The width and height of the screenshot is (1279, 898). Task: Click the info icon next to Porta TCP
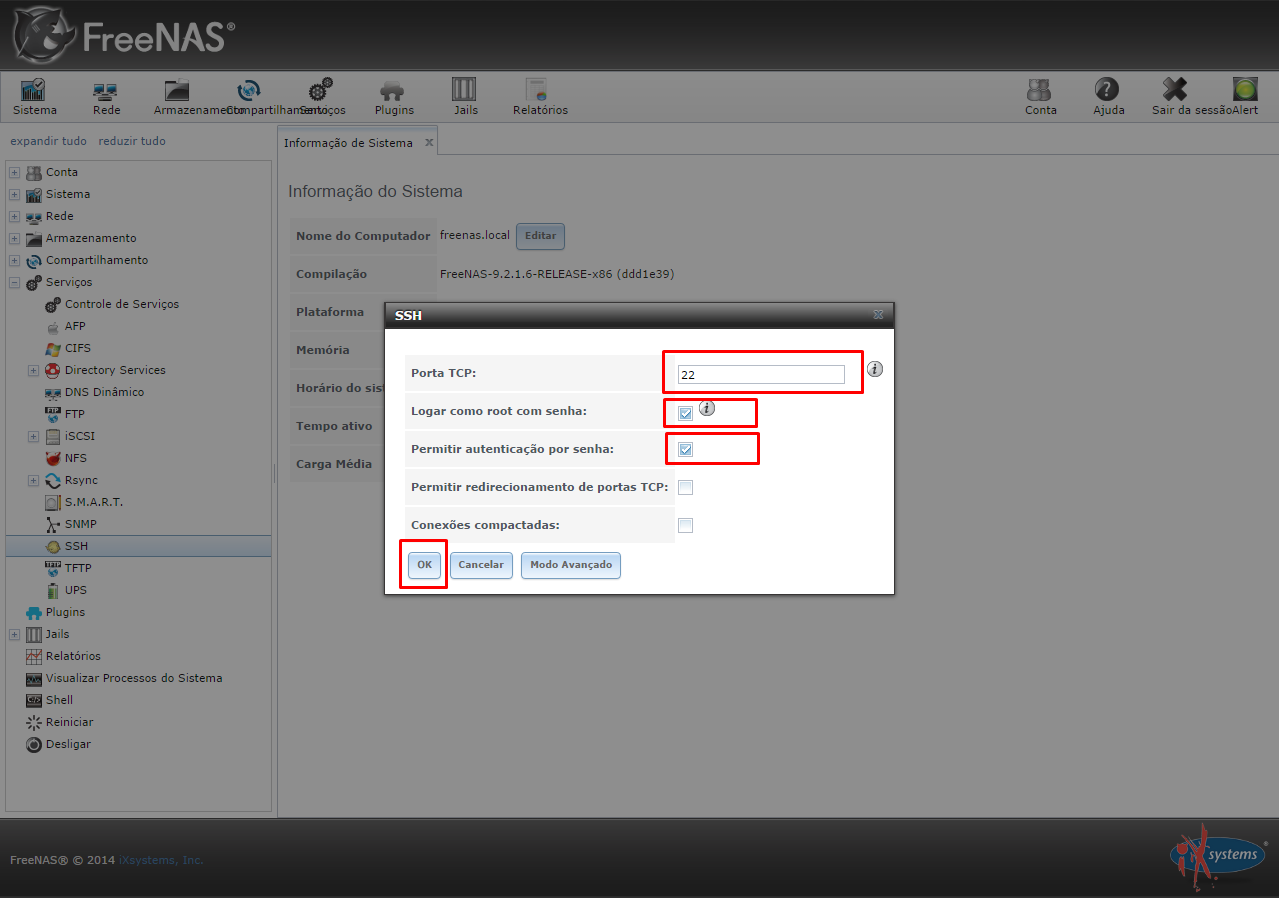point(875,369)
